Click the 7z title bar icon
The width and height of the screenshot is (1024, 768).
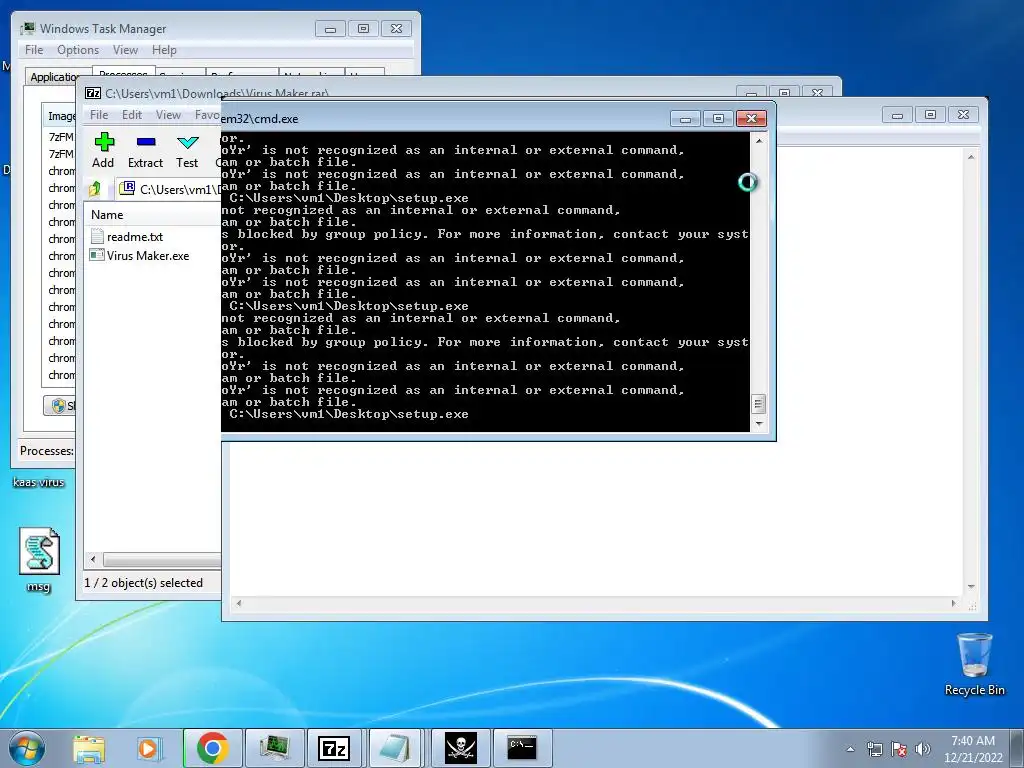[93, 93]
